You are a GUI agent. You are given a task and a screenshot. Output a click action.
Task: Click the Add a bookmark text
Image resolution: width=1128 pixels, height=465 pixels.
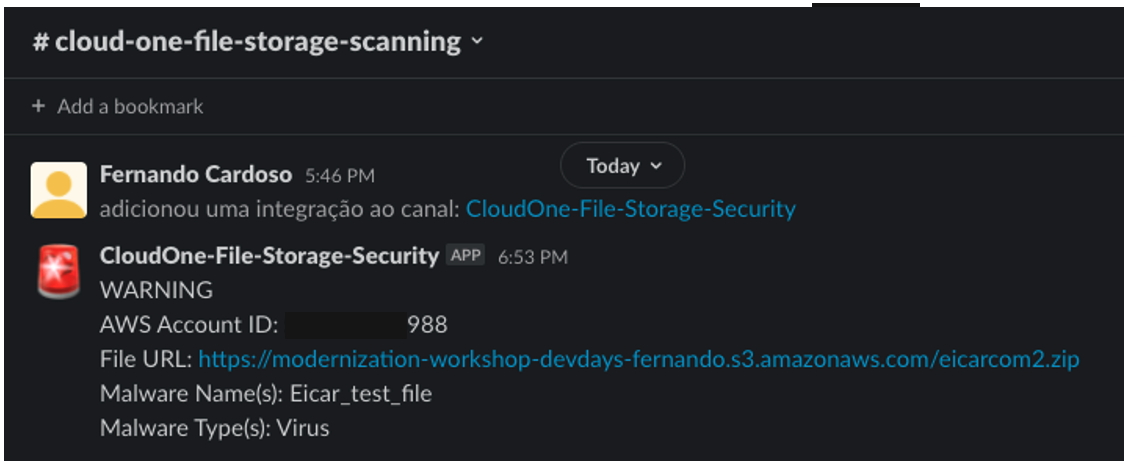click(x=130, y=107)
